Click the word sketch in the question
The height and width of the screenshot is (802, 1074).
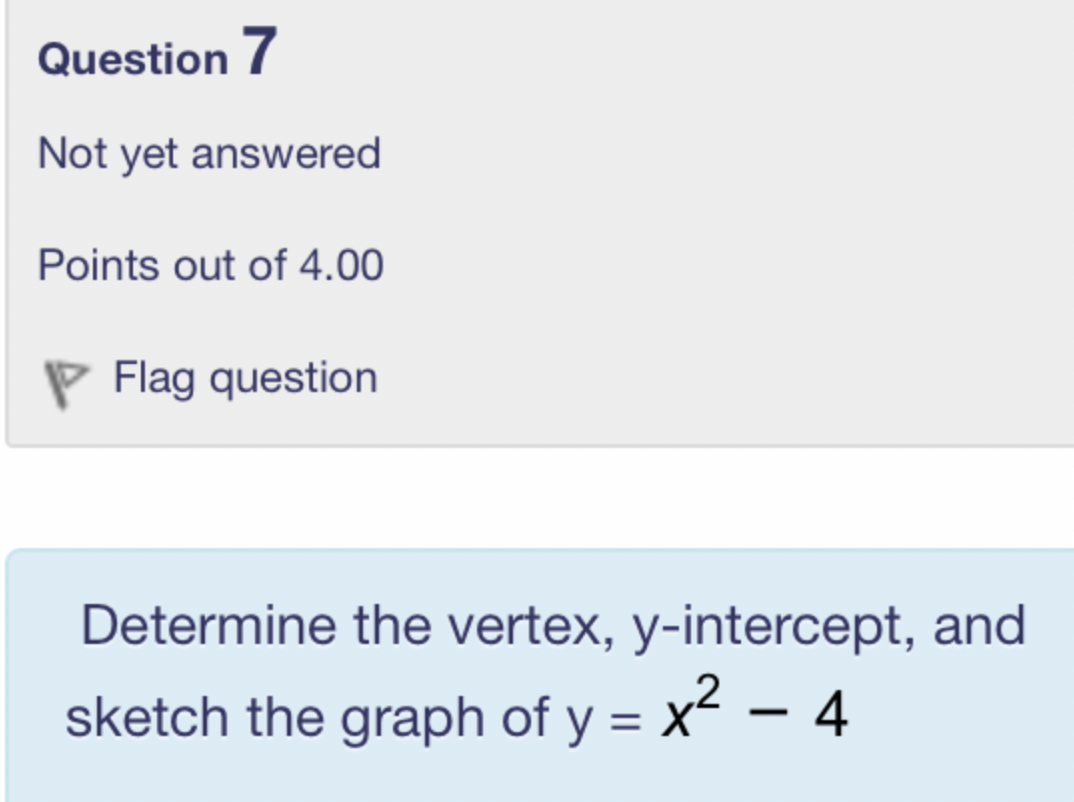tap(148, 717)
